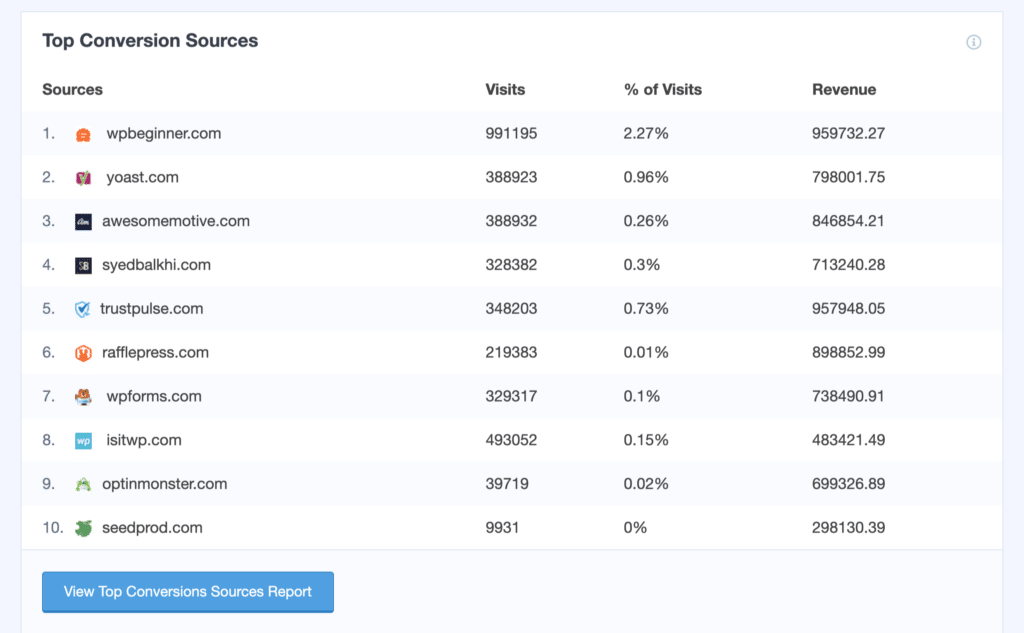Click revenue value 738490.91

point(848,397)
